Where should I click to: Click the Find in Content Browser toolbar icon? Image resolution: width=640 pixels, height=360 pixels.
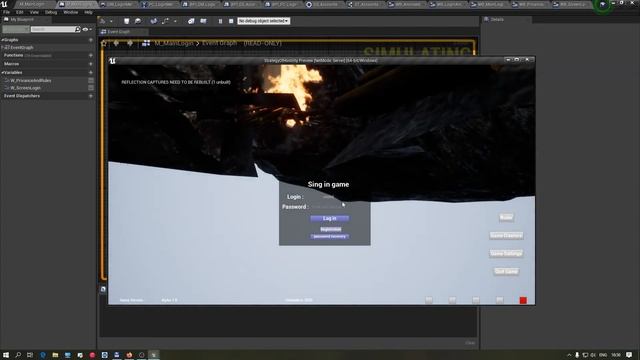(x=138, y=21)
